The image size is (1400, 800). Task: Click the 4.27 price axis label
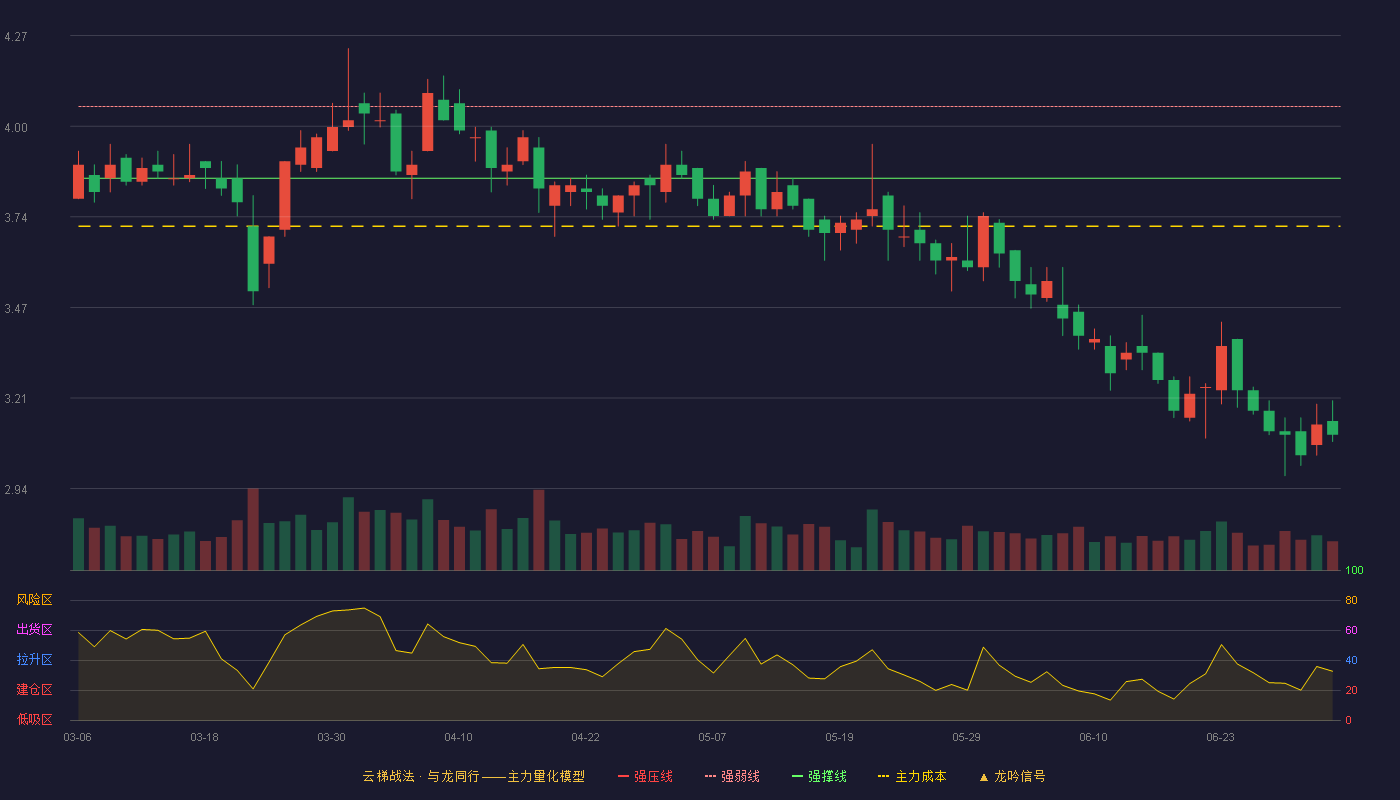point(16,37)
